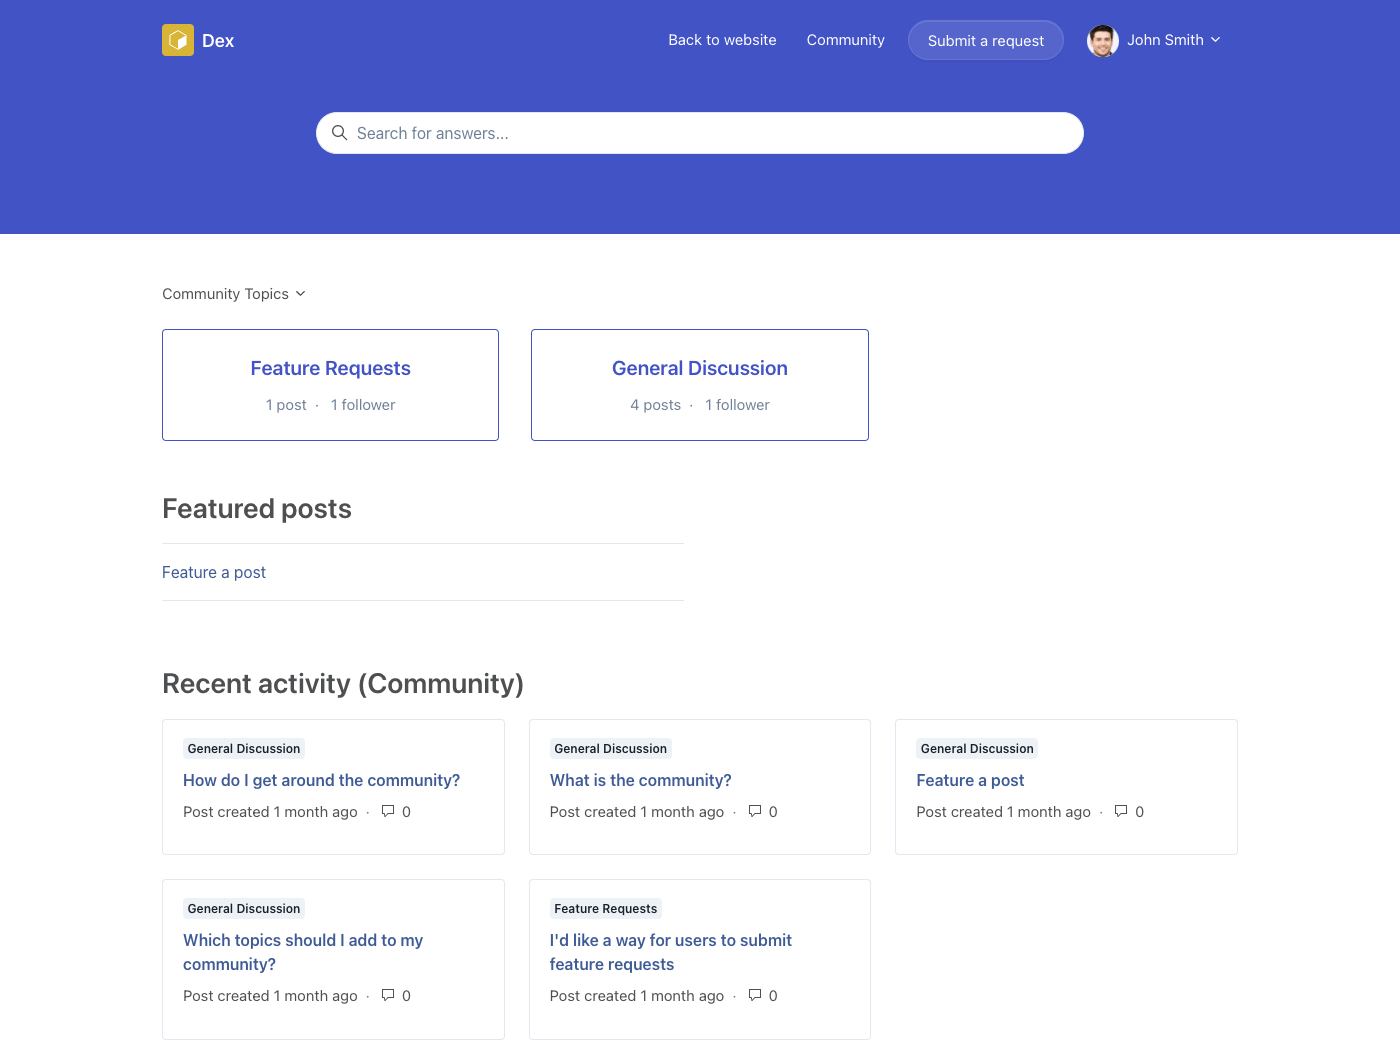
Task: Click comment icon on 'Feature a post' card
Action: coord(1121,811)
